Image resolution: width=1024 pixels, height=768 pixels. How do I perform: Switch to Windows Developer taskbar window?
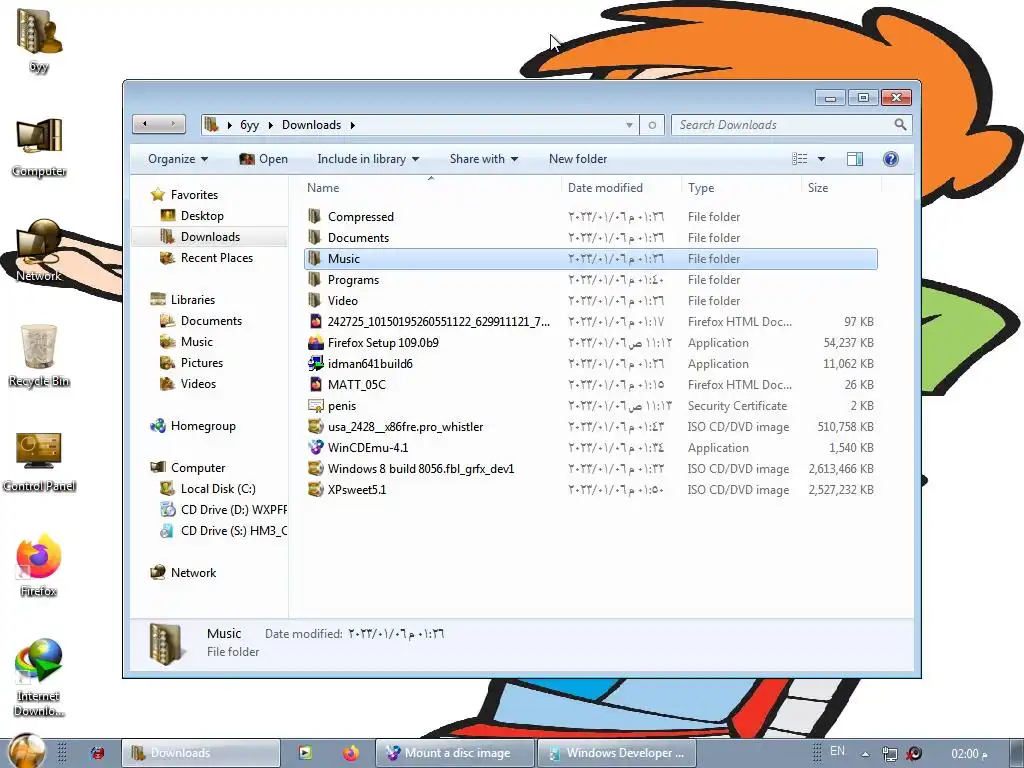click(x=616, y=753)
